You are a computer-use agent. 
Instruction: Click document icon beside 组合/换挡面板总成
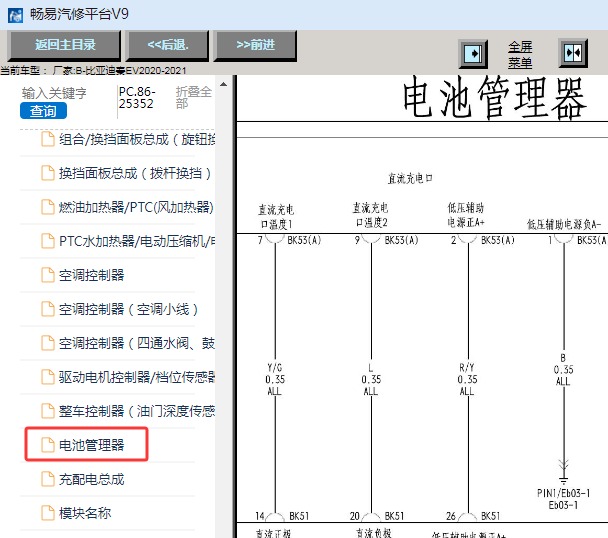pos(48,139)
